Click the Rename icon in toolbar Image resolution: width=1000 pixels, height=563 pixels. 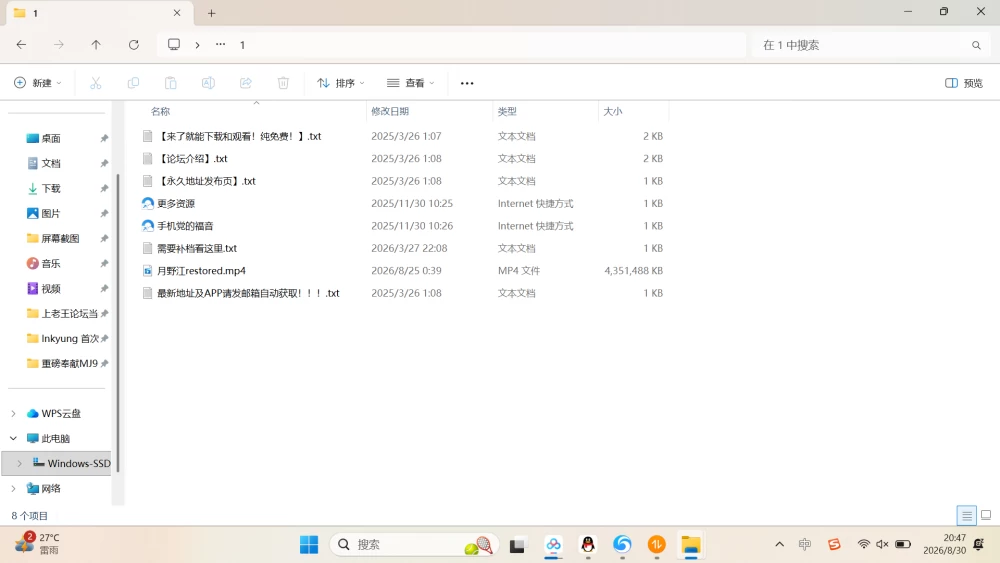point(208,83)
